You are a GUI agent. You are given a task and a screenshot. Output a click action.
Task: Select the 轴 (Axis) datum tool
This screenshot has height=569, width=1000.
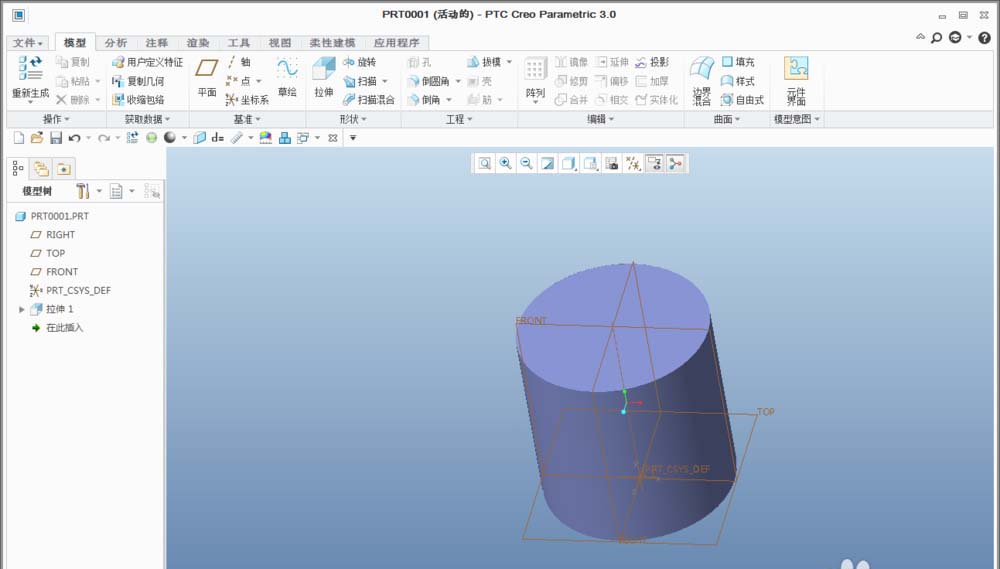pos(239,62)
